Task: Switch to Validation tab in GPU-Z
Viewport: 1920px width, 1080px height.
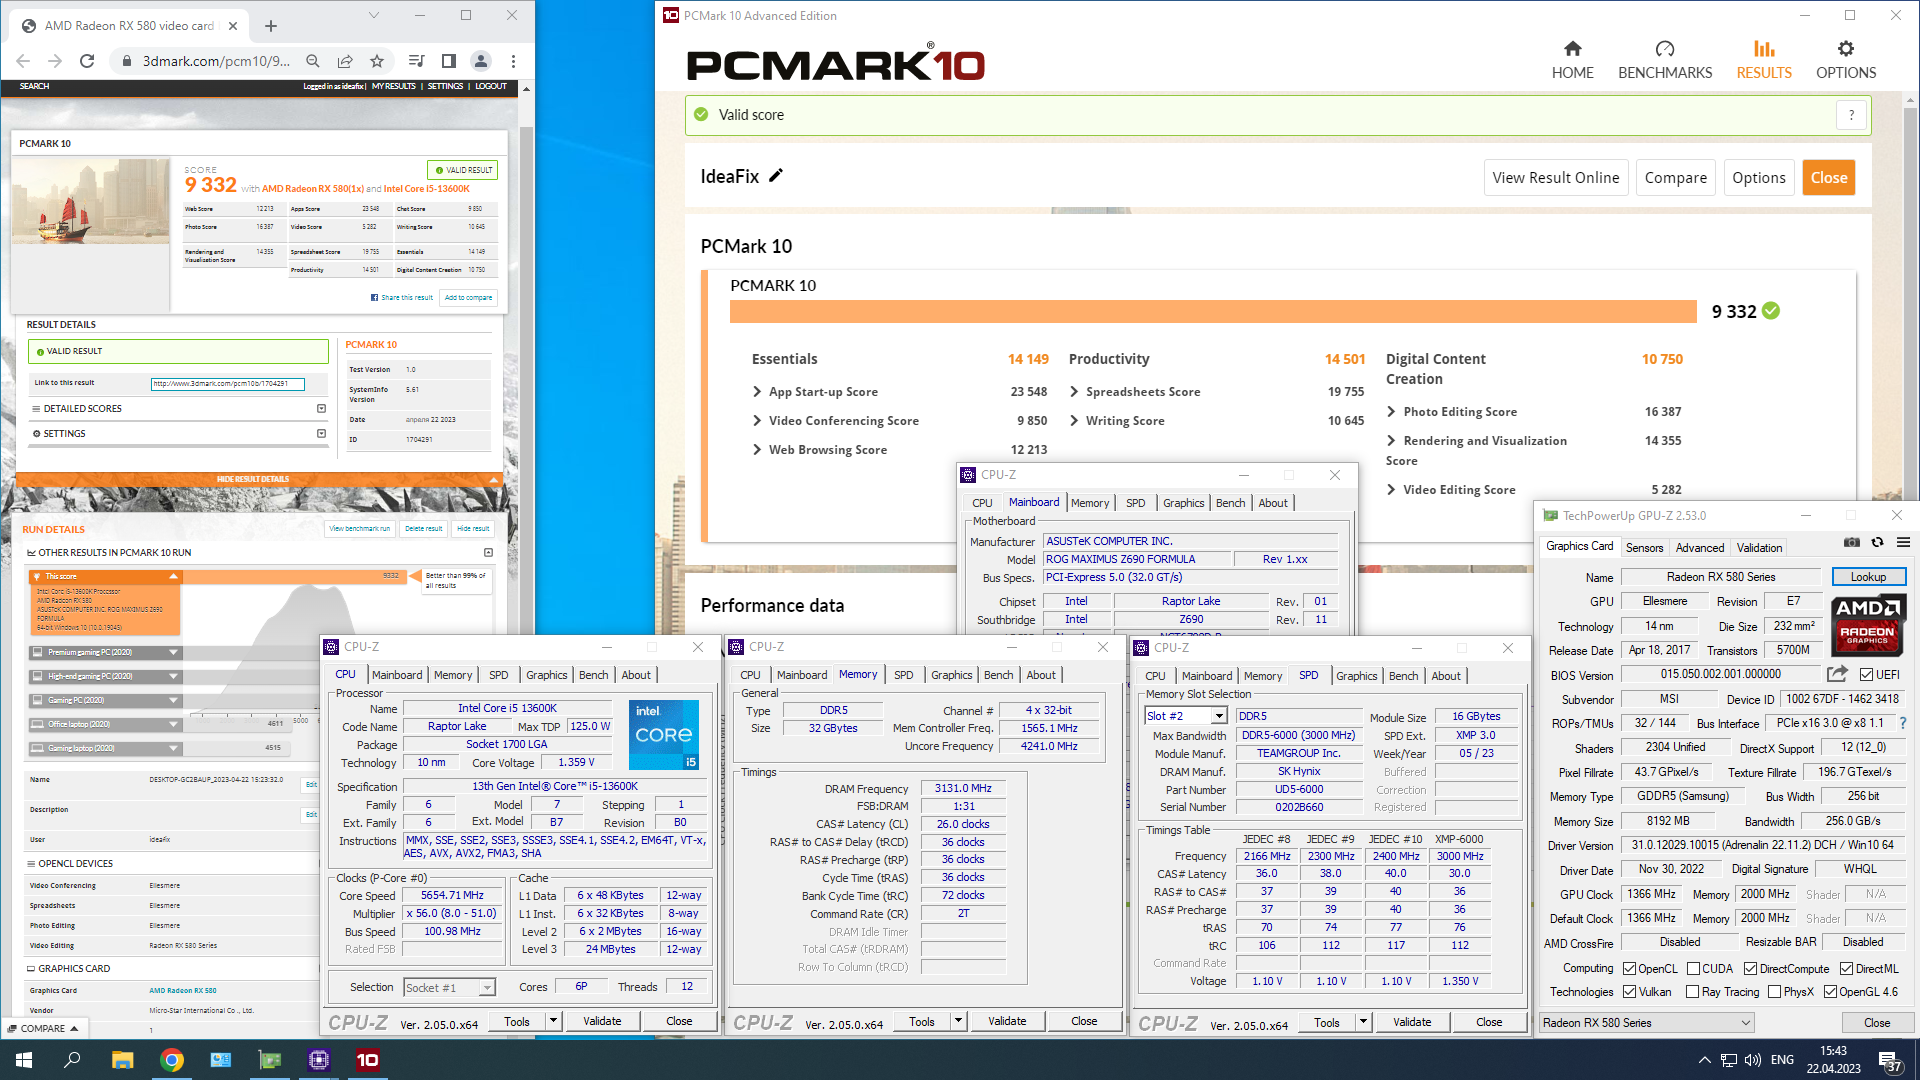Action: pyautogui.click(x=1759, y=547)
